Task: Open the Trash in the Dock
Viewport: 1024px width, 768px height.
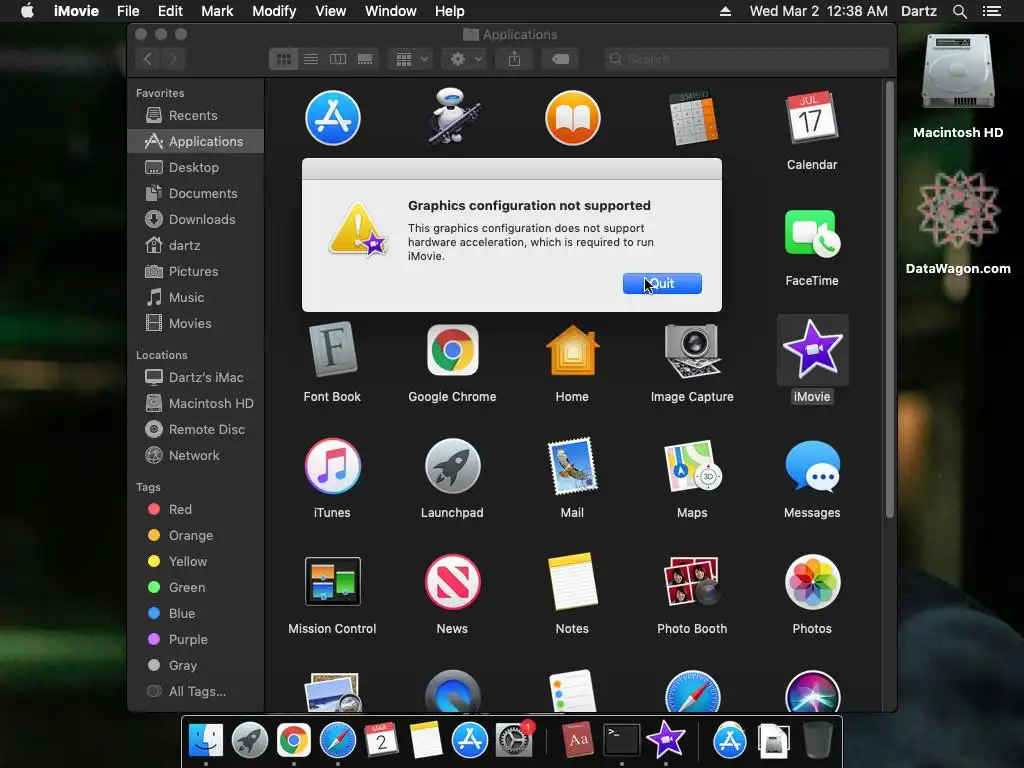Action: coord(817,739)
